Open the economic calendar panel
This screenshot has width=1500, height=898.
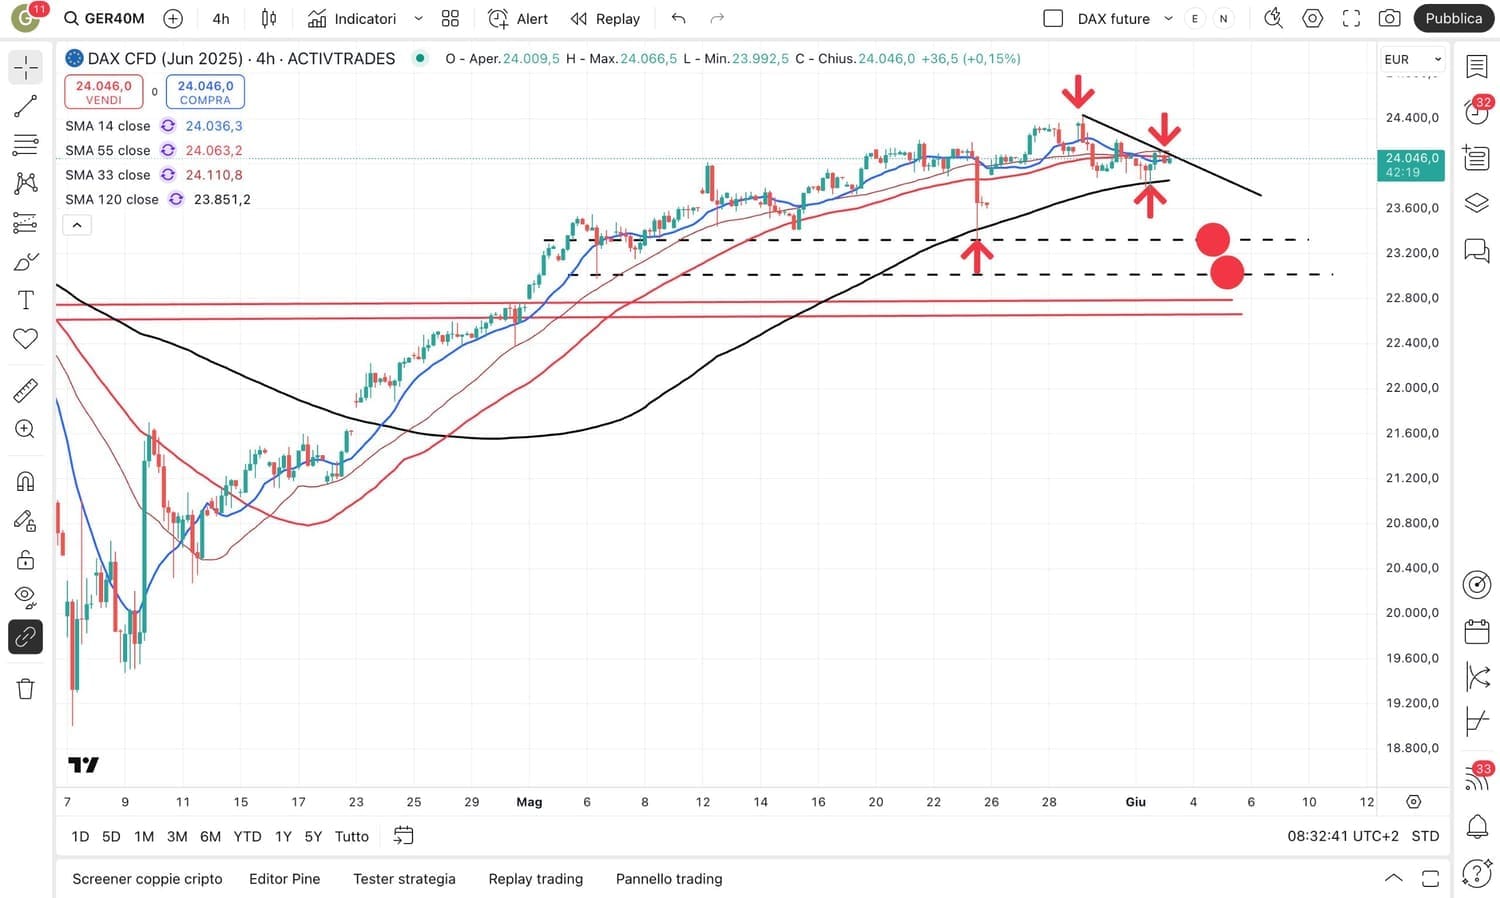click(1477, 631)
